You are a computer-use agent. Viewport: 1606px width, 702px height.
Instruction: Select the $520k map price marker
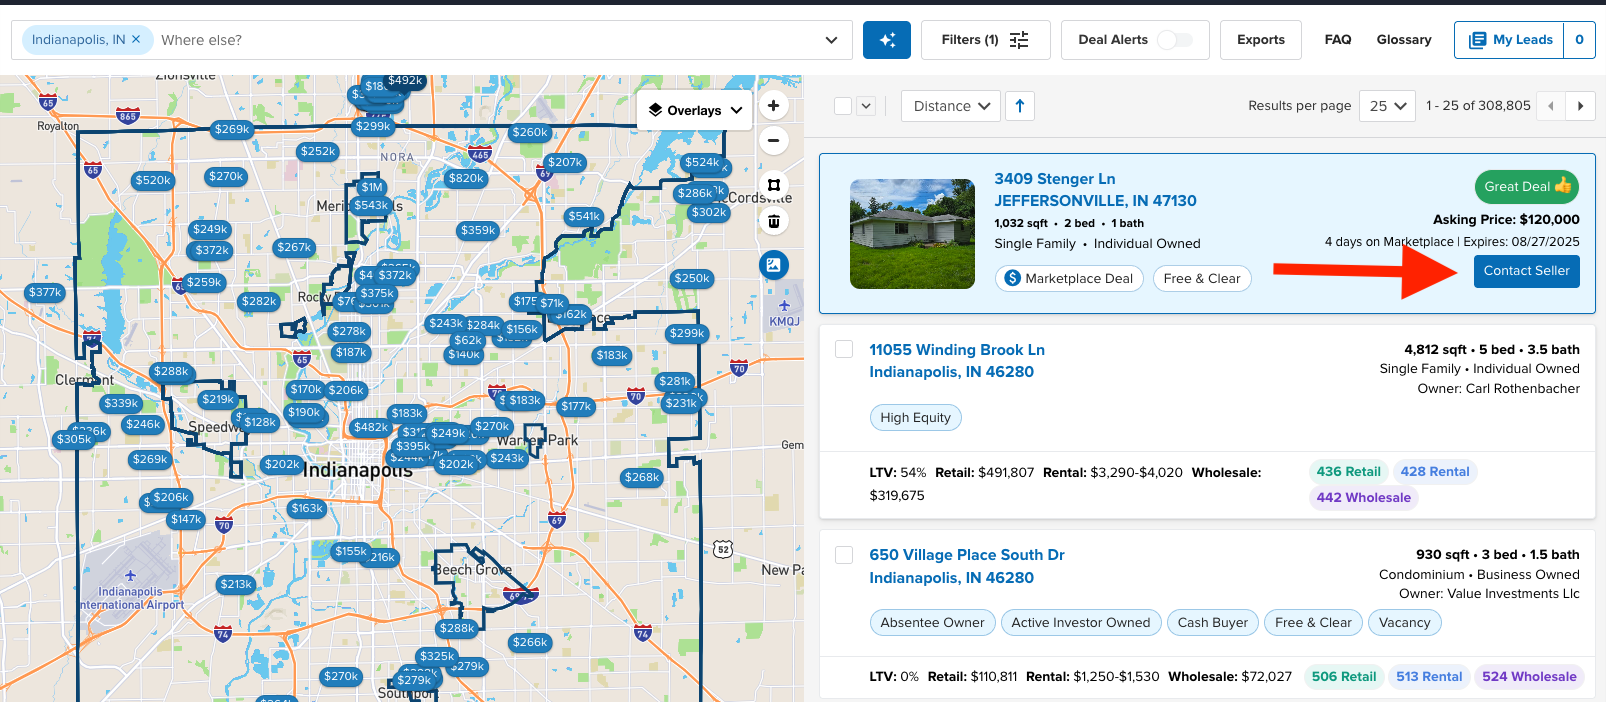coord(153,181)
